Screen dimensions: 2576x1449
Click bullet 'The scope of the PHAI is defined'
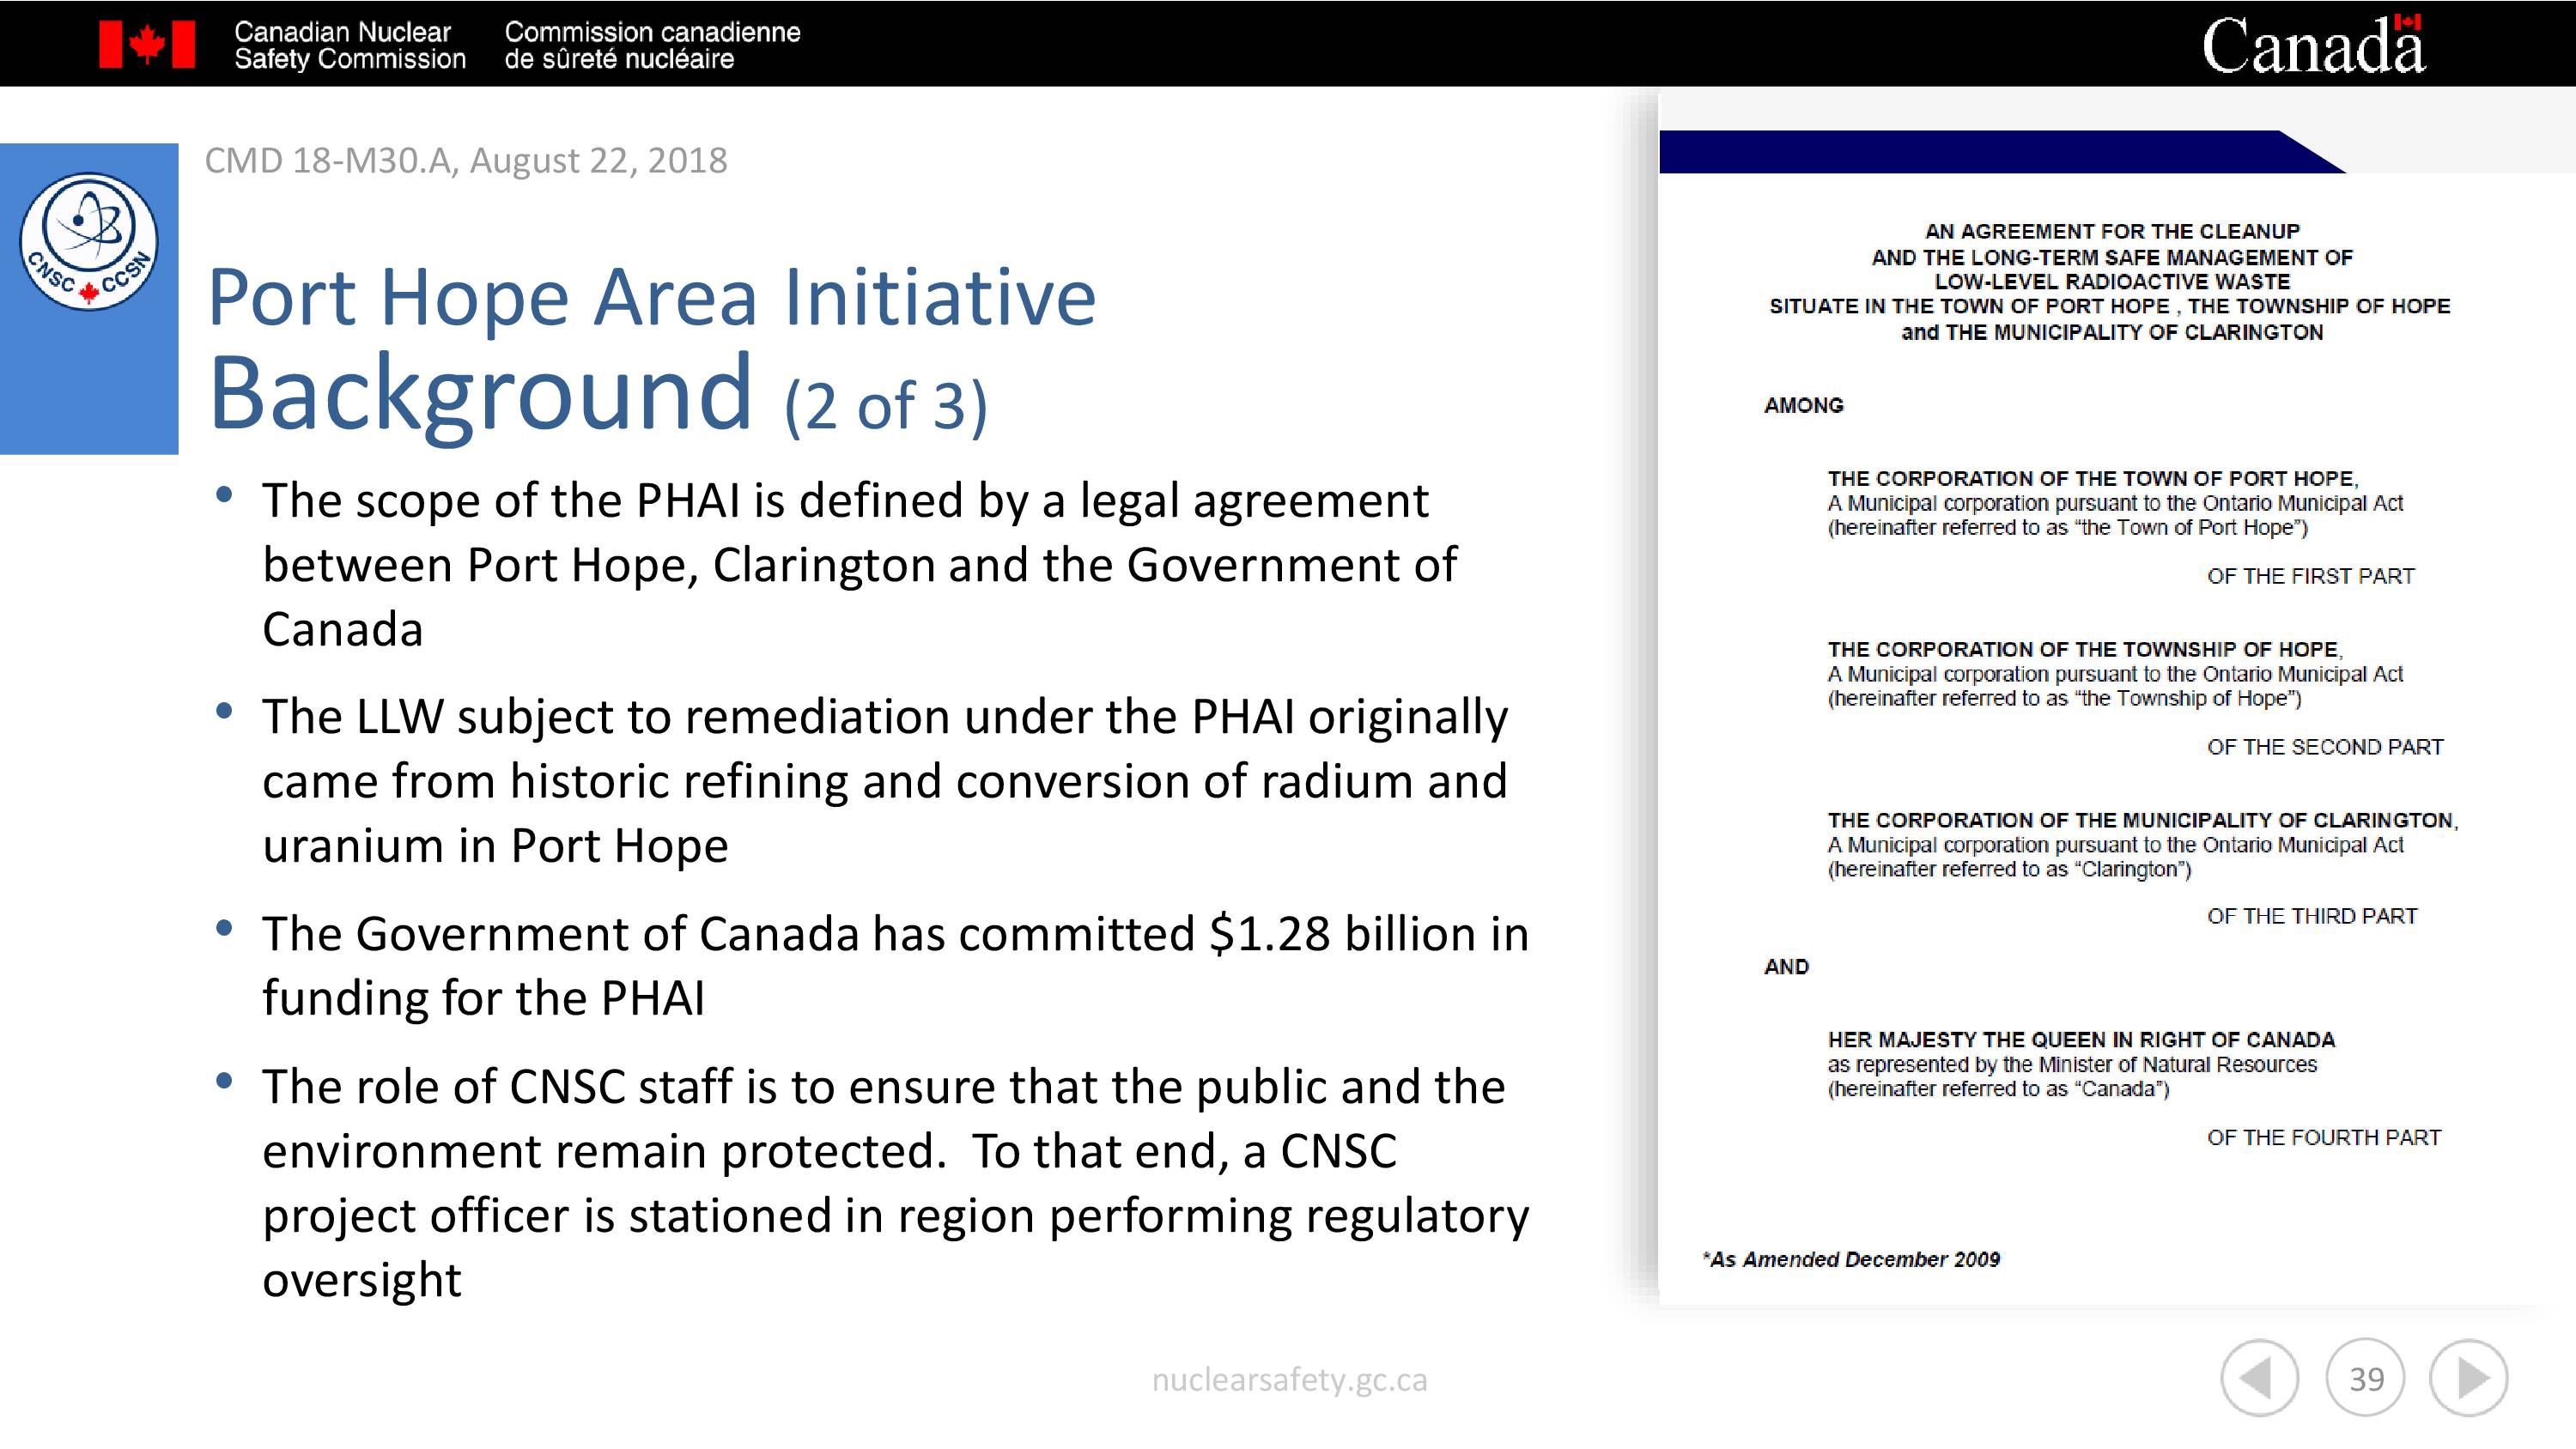[860, 565]
